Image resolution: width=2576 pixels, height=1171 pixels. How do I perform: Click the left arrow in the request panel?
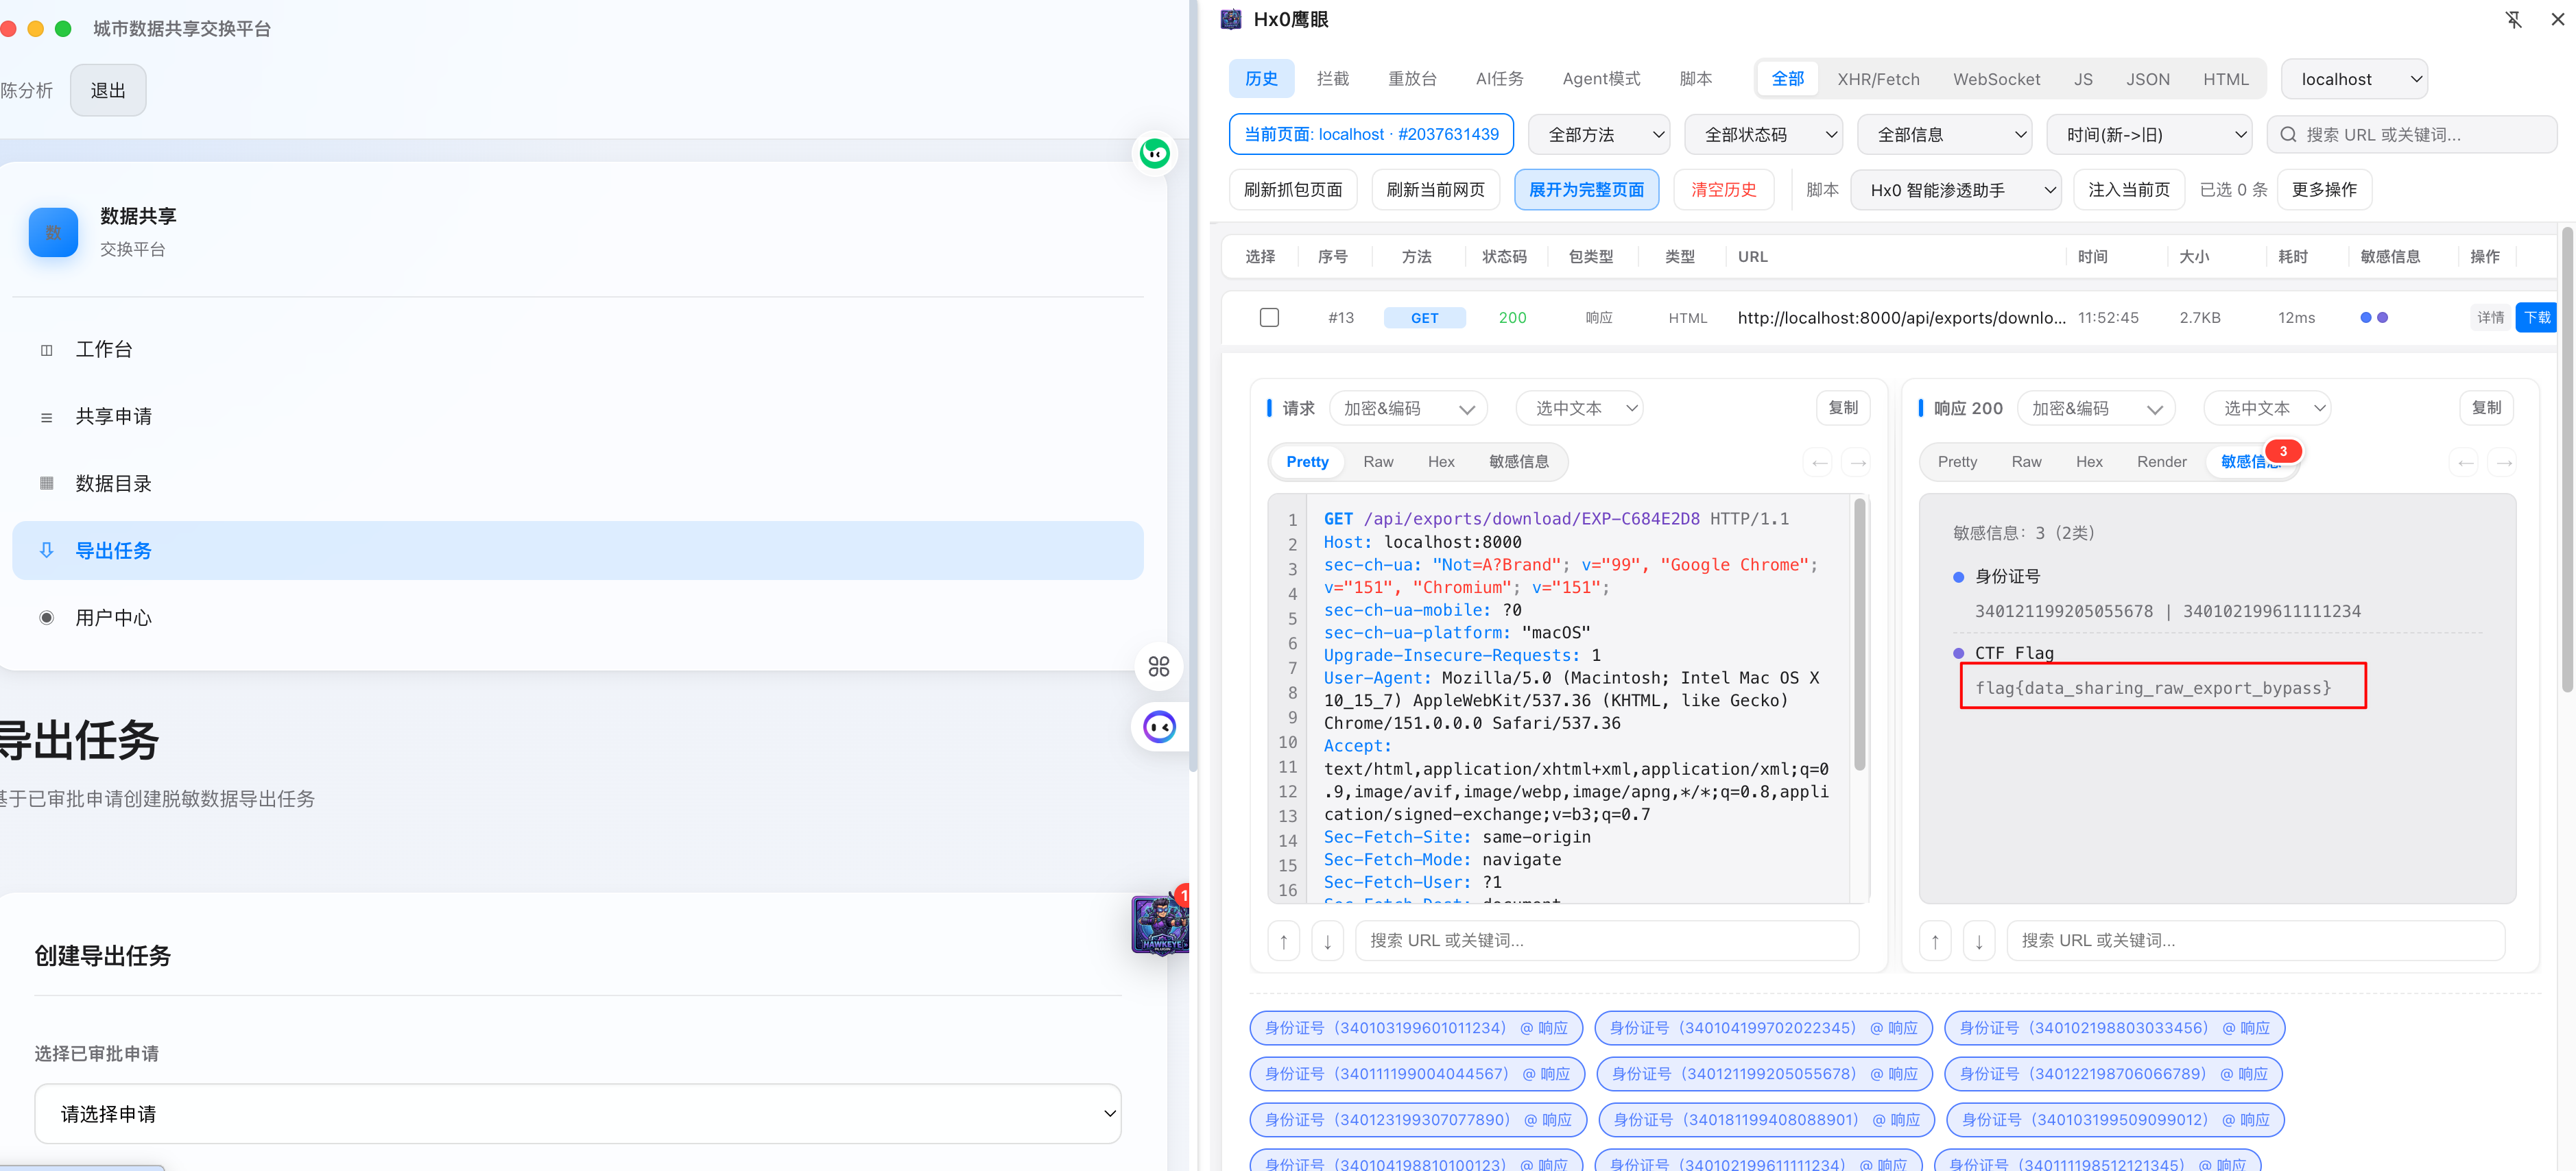click(1820, 462)
